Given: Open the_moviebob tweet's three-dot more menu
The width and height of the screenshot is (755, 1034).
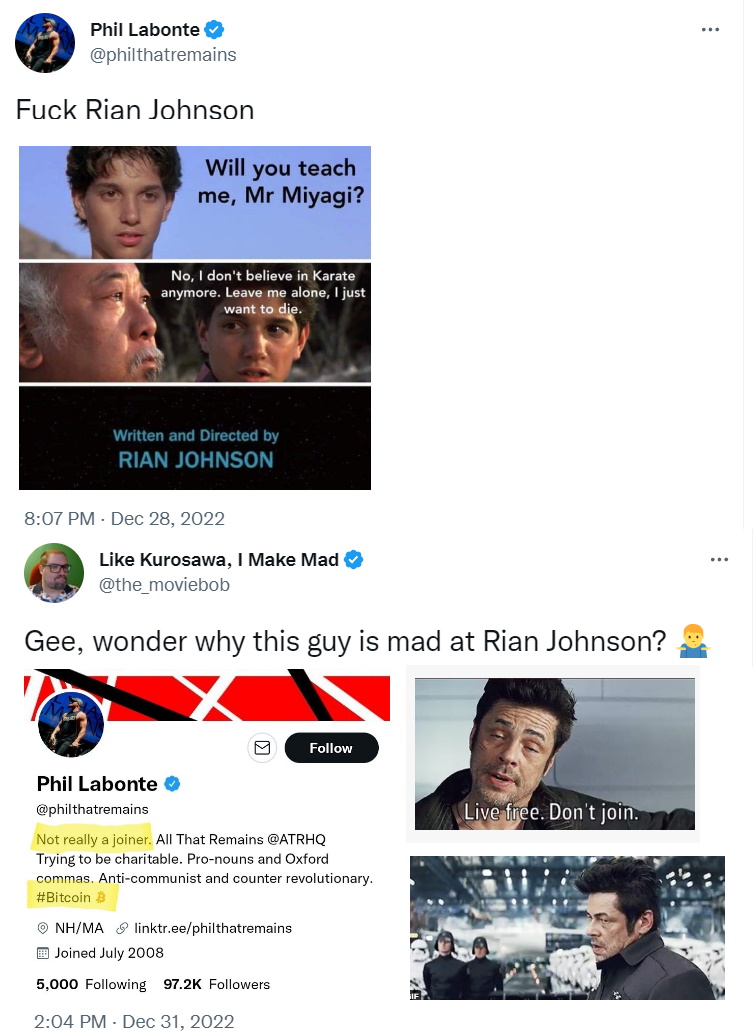Looking at the screenshot, I should coord(719,560).
